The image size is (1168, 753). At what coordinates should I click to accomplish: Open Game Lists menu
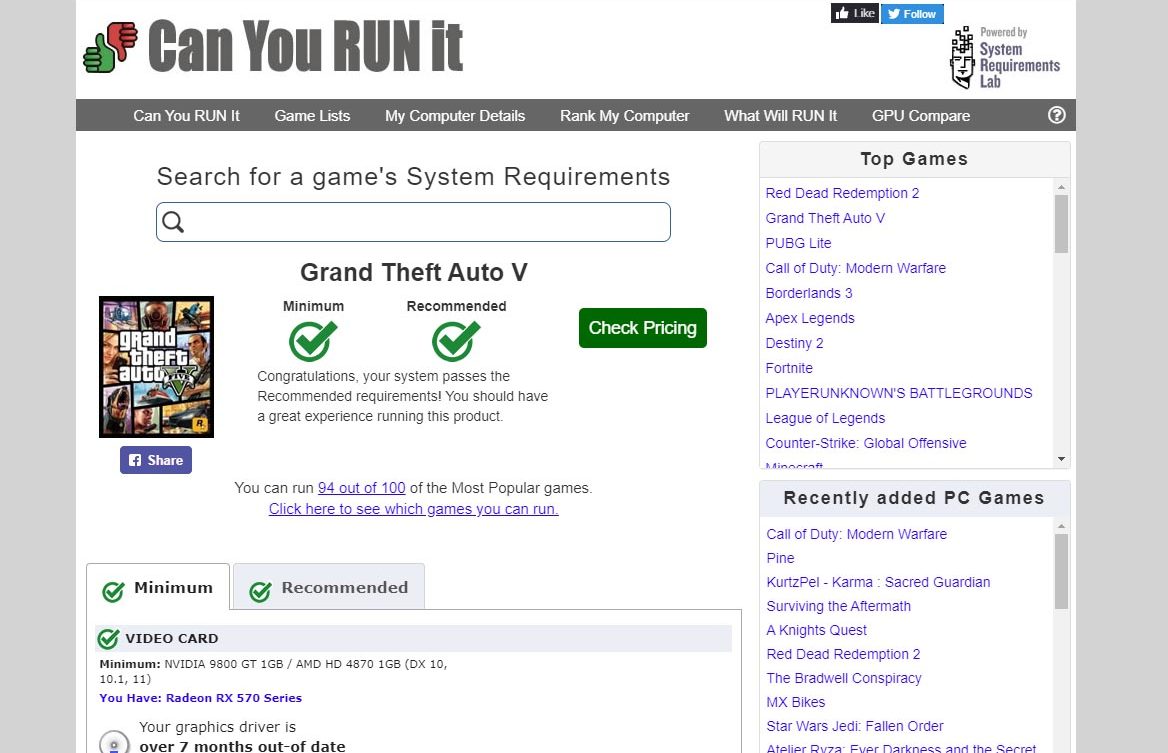tap(312, 115)
